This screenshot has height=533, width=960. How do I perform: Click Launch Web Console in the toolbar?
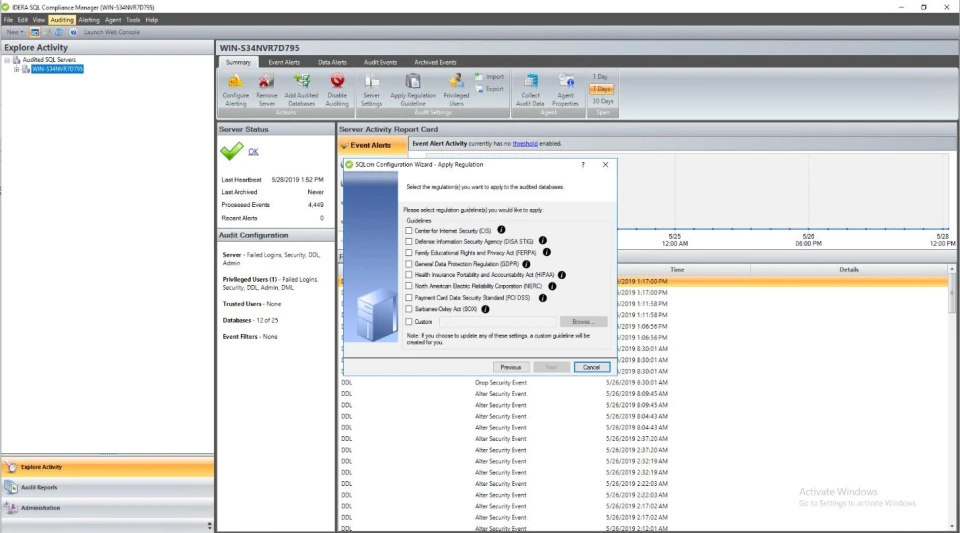111,32
